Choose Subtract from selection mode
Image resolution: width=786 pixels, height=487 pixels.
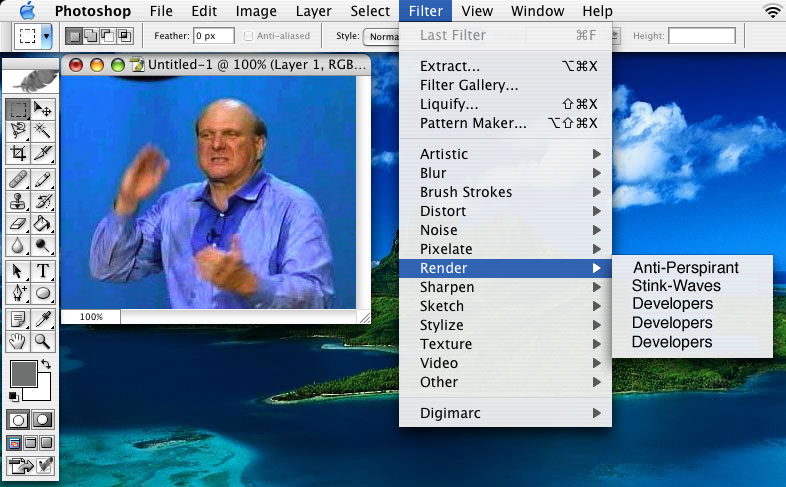pos(107,36)
